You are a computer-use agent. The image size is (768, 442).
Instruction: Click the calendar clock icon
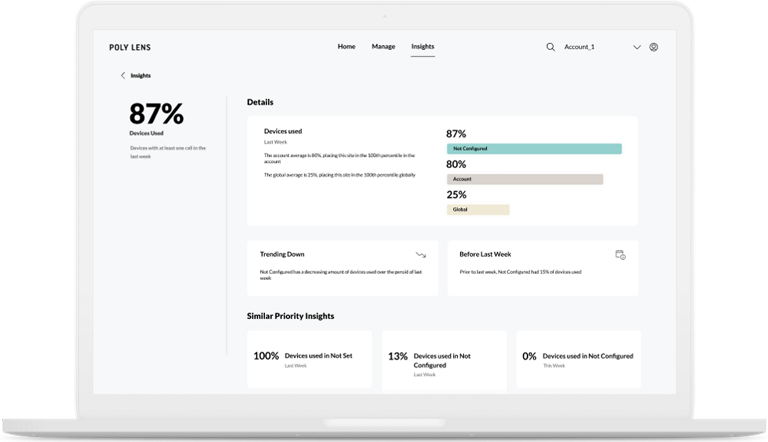point(620,255)
